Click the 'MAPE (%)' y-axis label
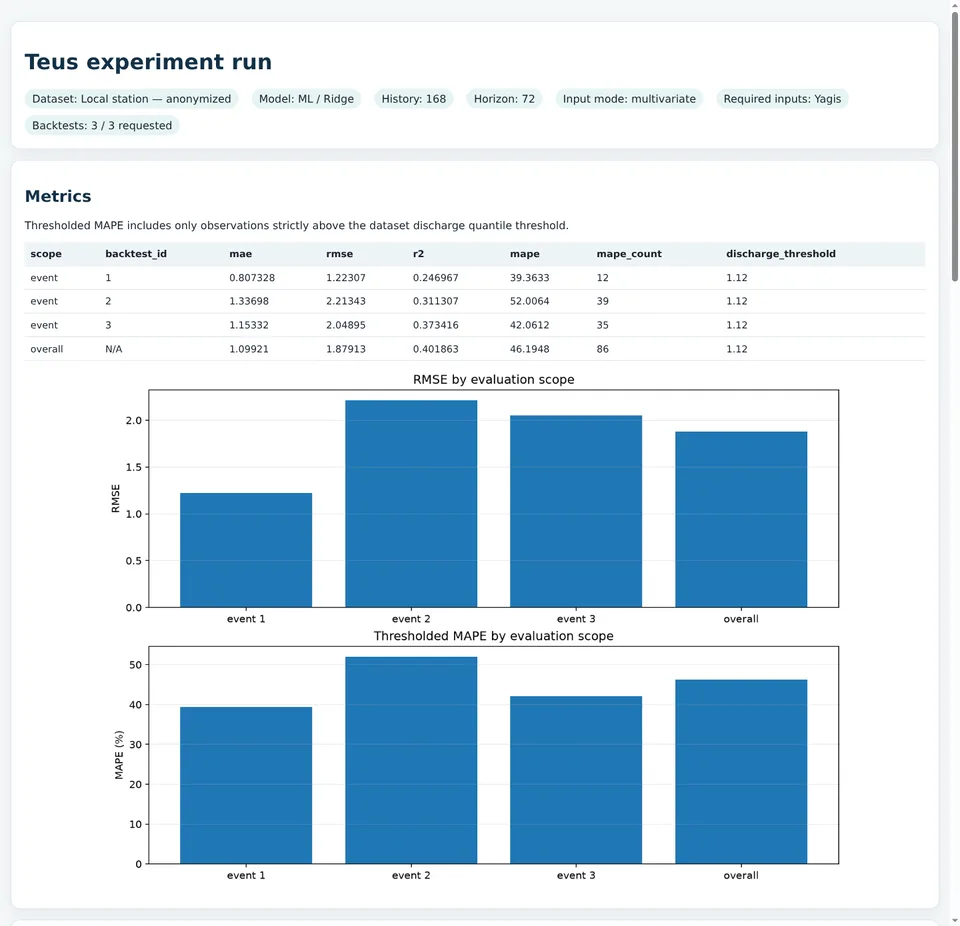The width and height of the screenshot is (960, 926). tap(119, 755)
